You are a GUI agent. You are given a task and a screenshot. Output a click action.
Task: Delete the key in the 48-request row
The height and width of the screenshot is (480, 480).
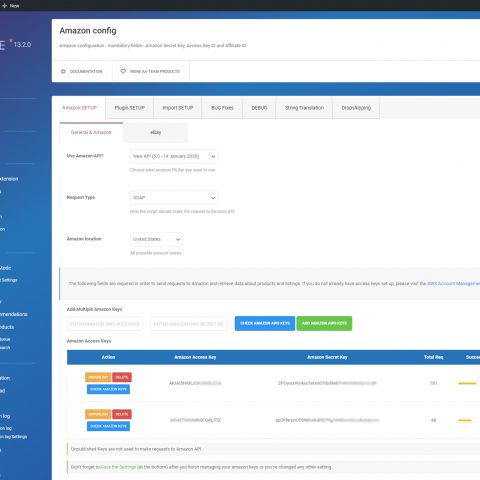(122, 414)
